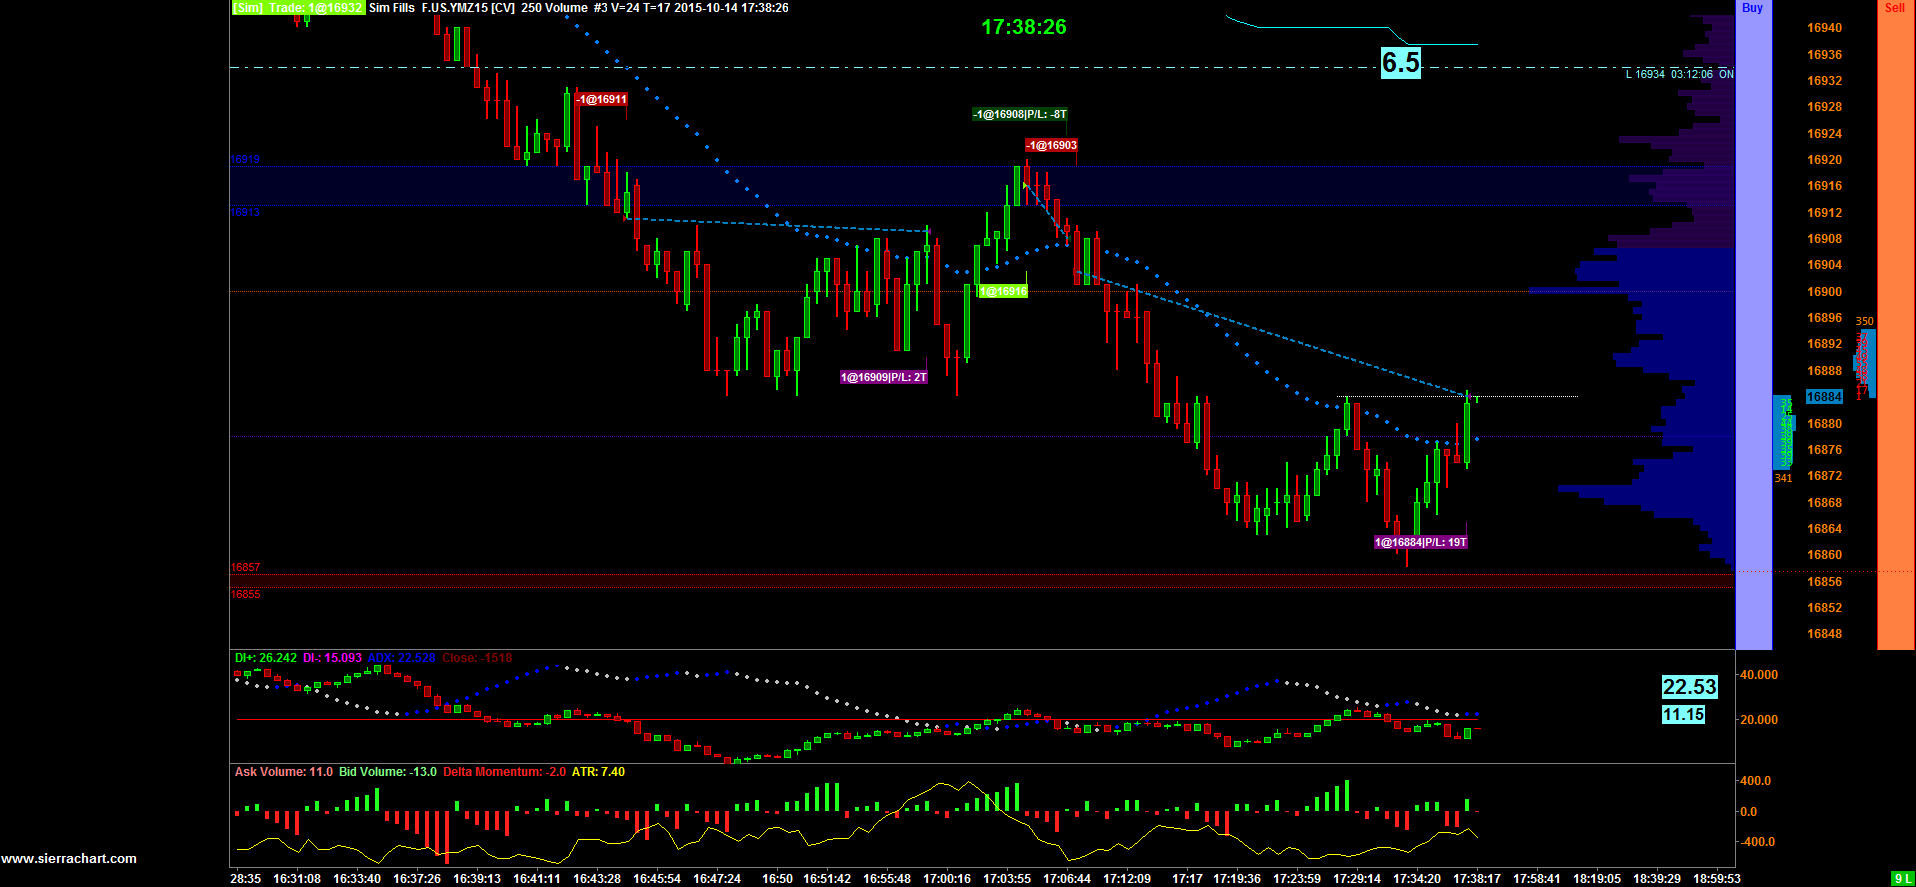Click the blue '16919' level label

tap(246, 159)
